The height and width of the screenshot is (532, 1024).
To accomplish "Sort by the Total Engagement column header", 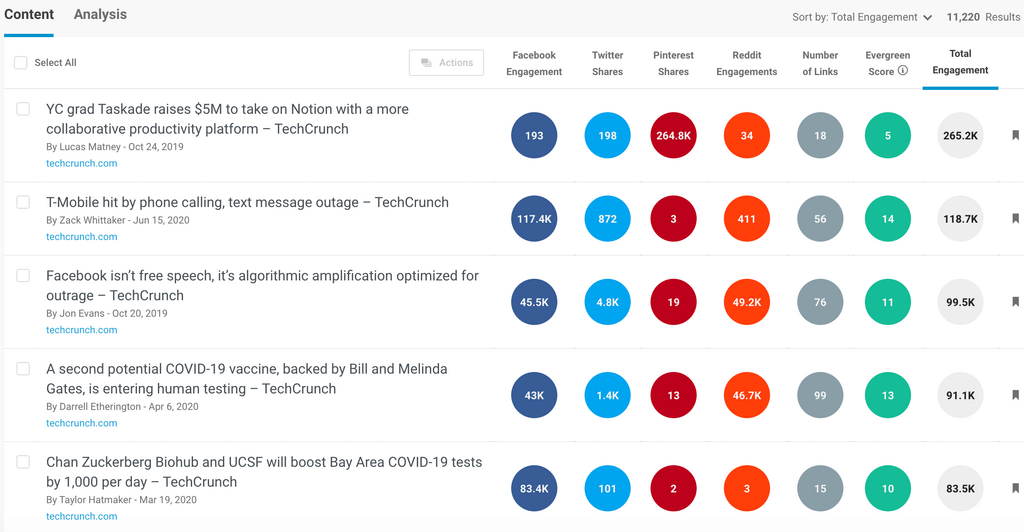I will click(x=960, y=62).
